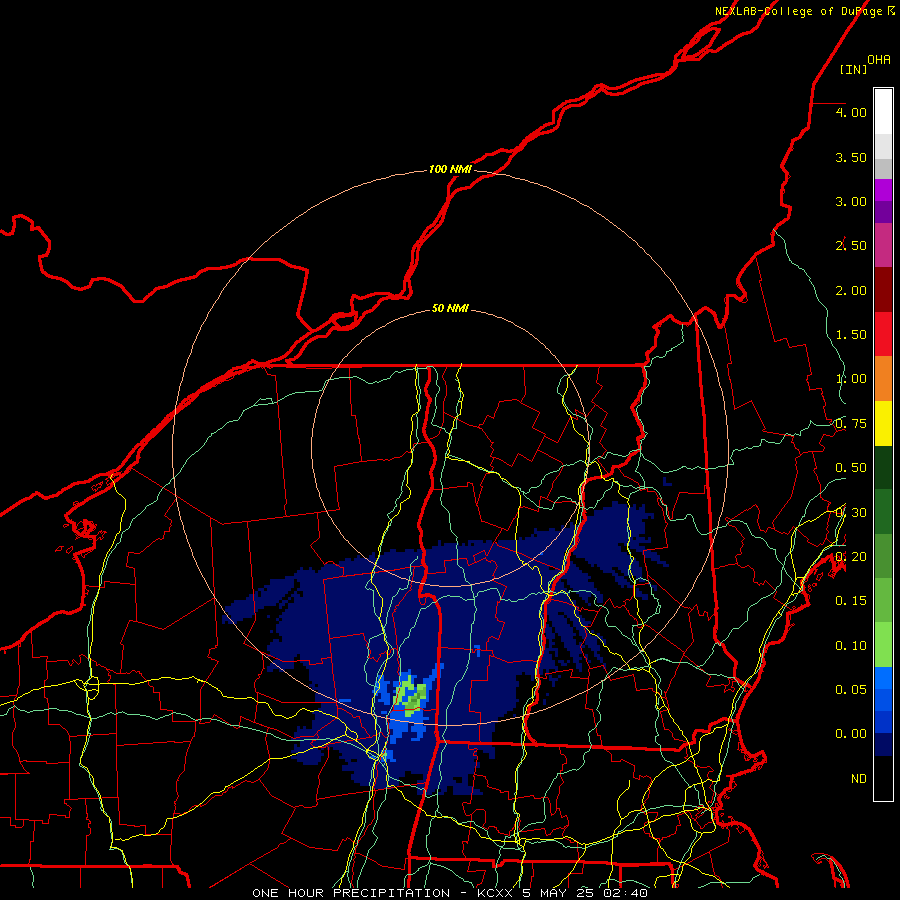Image resolution: width=900 pixels, height=900 pixels.
Task: Click the 50 NMI range ring label
Action: (450, 308)
